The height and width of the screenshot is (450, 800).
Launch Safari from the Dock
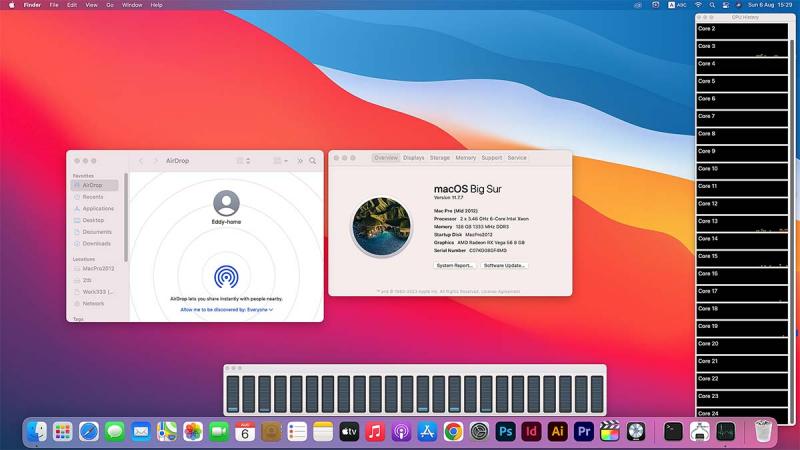point(89,432)
